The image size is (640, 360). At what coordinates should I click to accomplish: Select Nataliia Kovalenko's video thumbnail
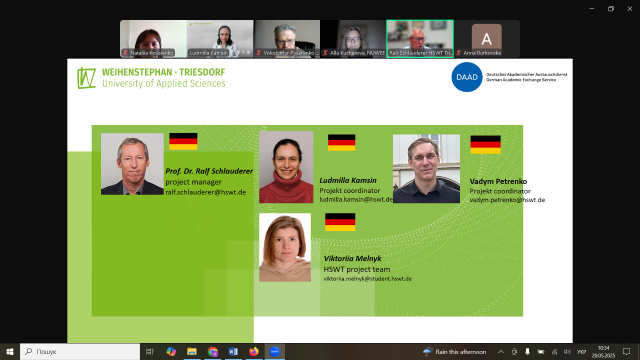pos(153,39)
